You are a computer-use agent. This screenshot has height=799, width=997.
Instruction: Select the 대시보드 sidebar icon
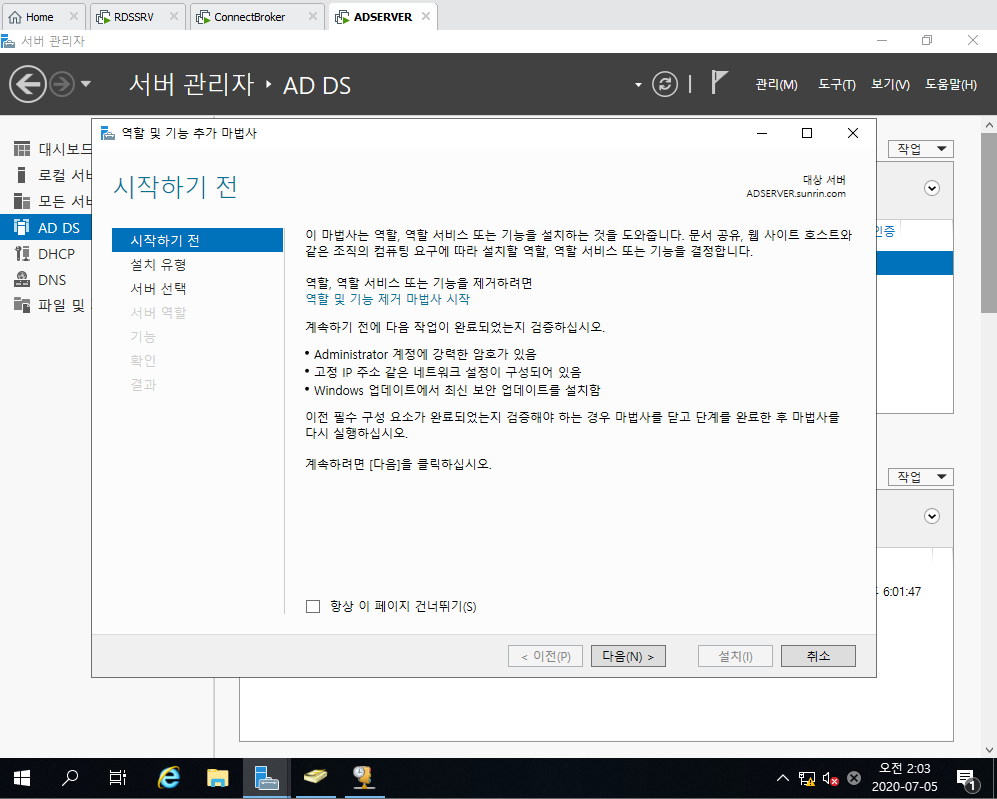tap(22, 149)
